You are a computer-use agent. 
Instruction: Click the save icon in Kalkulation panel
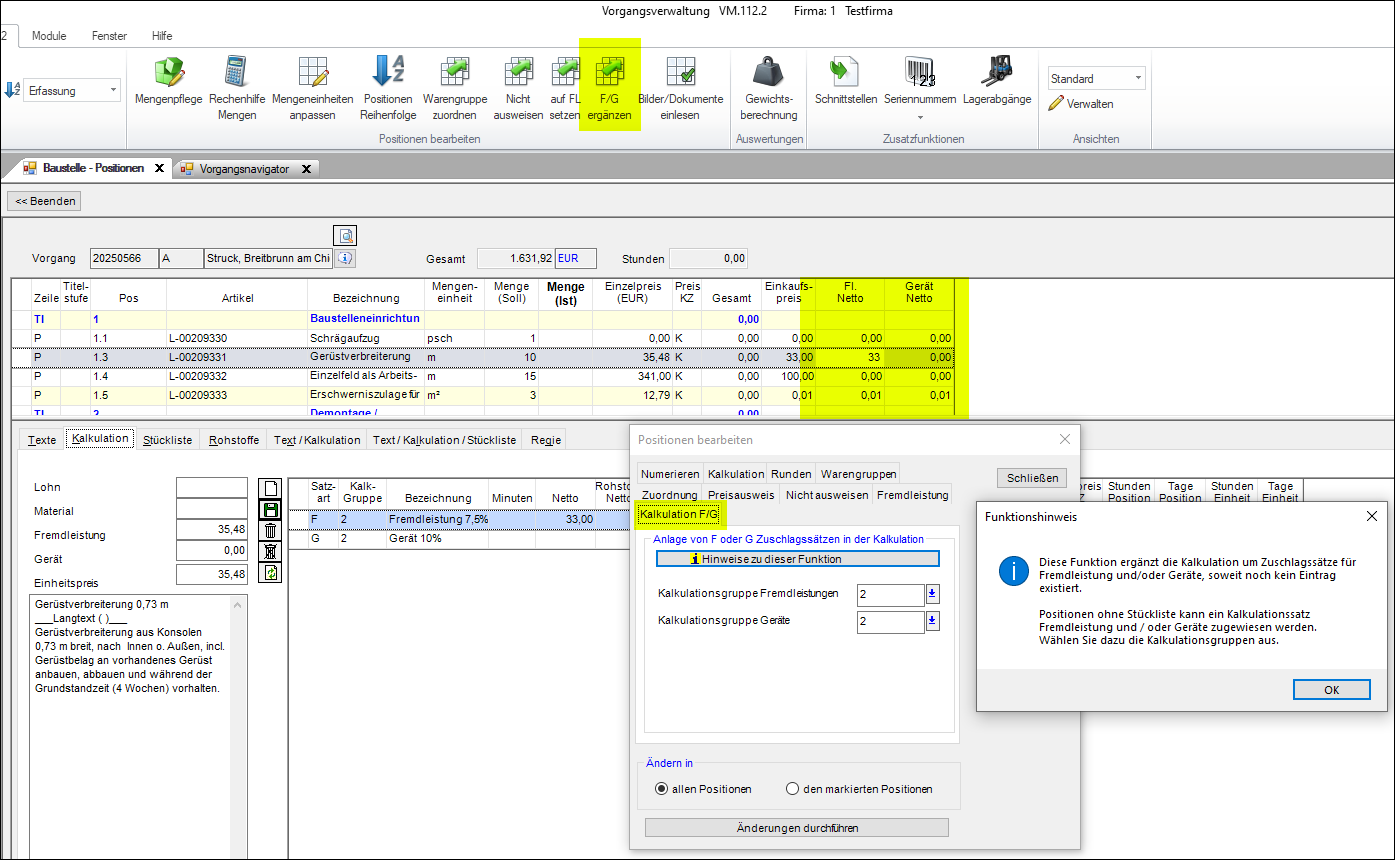click(269, 509)
